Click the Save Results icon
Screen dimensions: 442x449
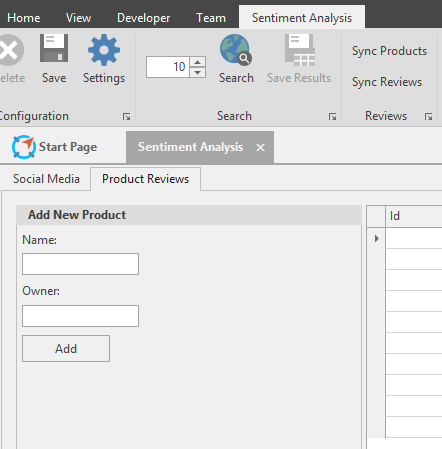[x=300, y=50]
